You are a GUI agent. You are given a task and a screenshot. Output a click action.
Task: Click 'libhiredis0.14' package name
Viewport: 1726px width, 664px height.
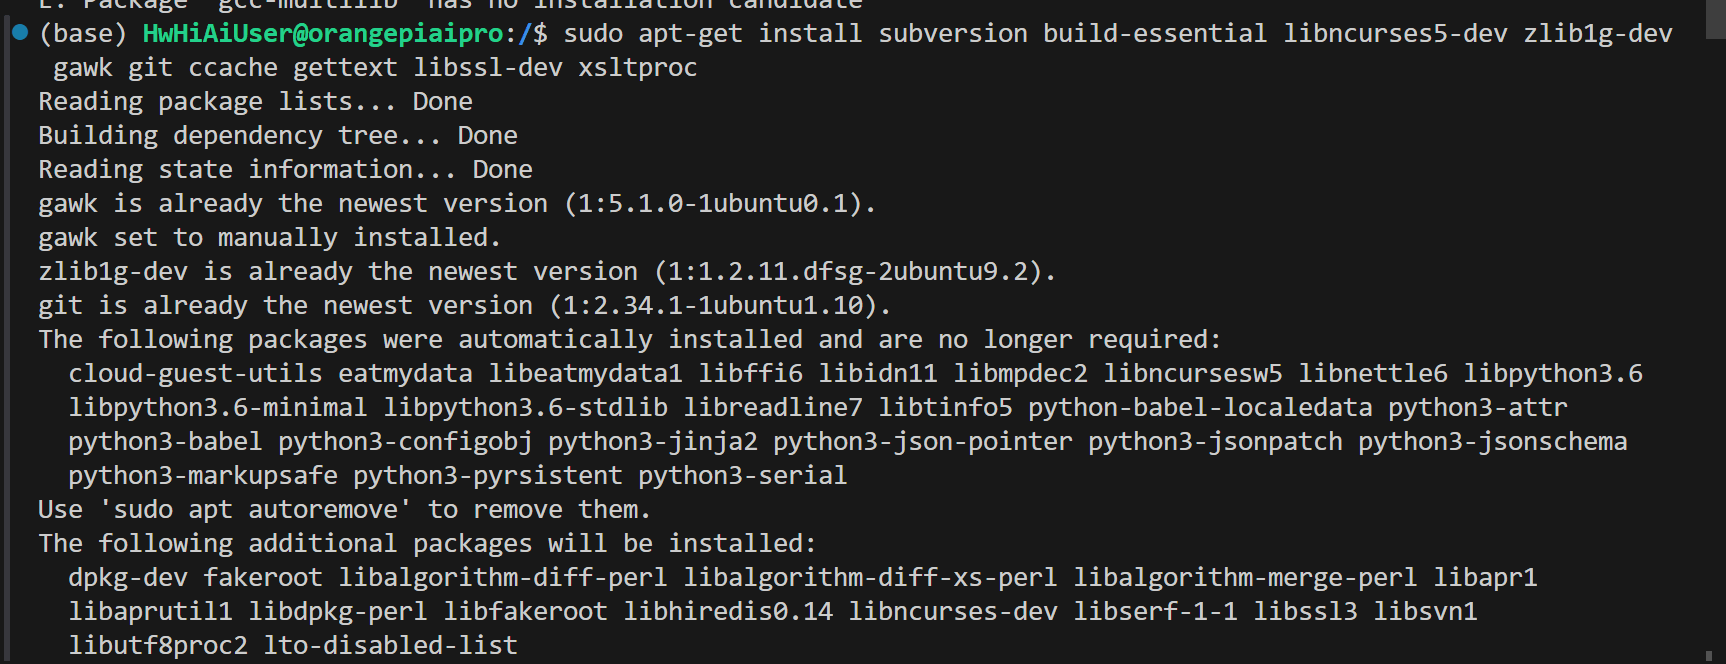coord(728,612)
